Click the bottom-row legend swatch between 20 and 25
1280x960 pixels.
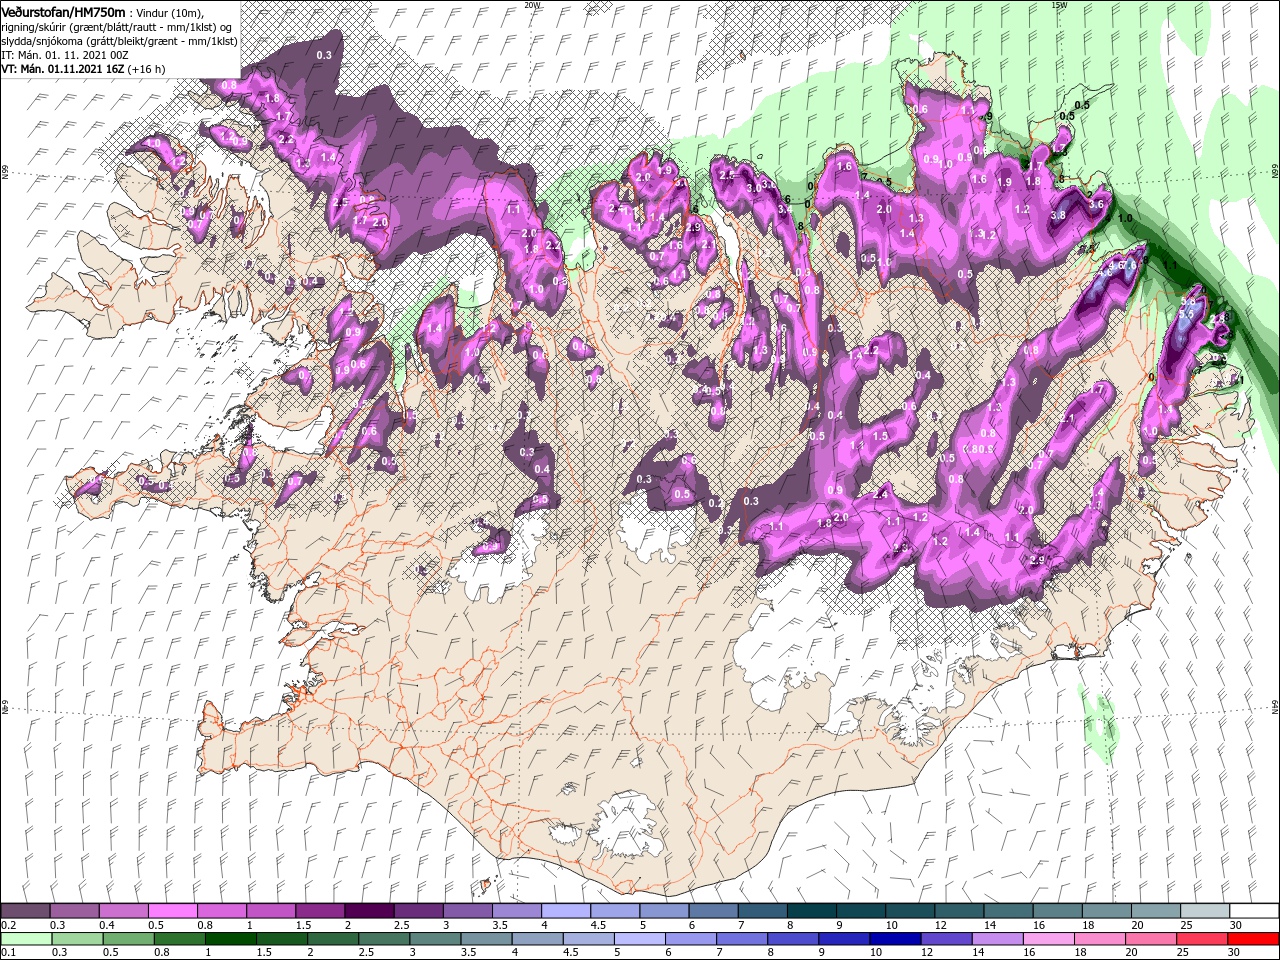[1150, 939]
